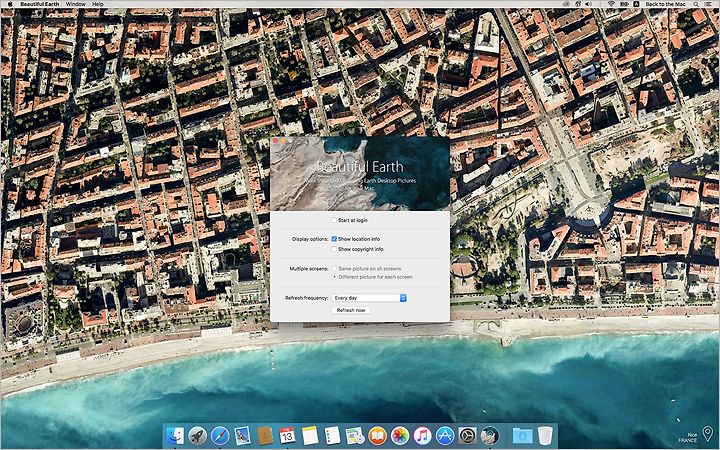Enable Show copyright info checkbox

pyautogui.click(x=334, y=249)
